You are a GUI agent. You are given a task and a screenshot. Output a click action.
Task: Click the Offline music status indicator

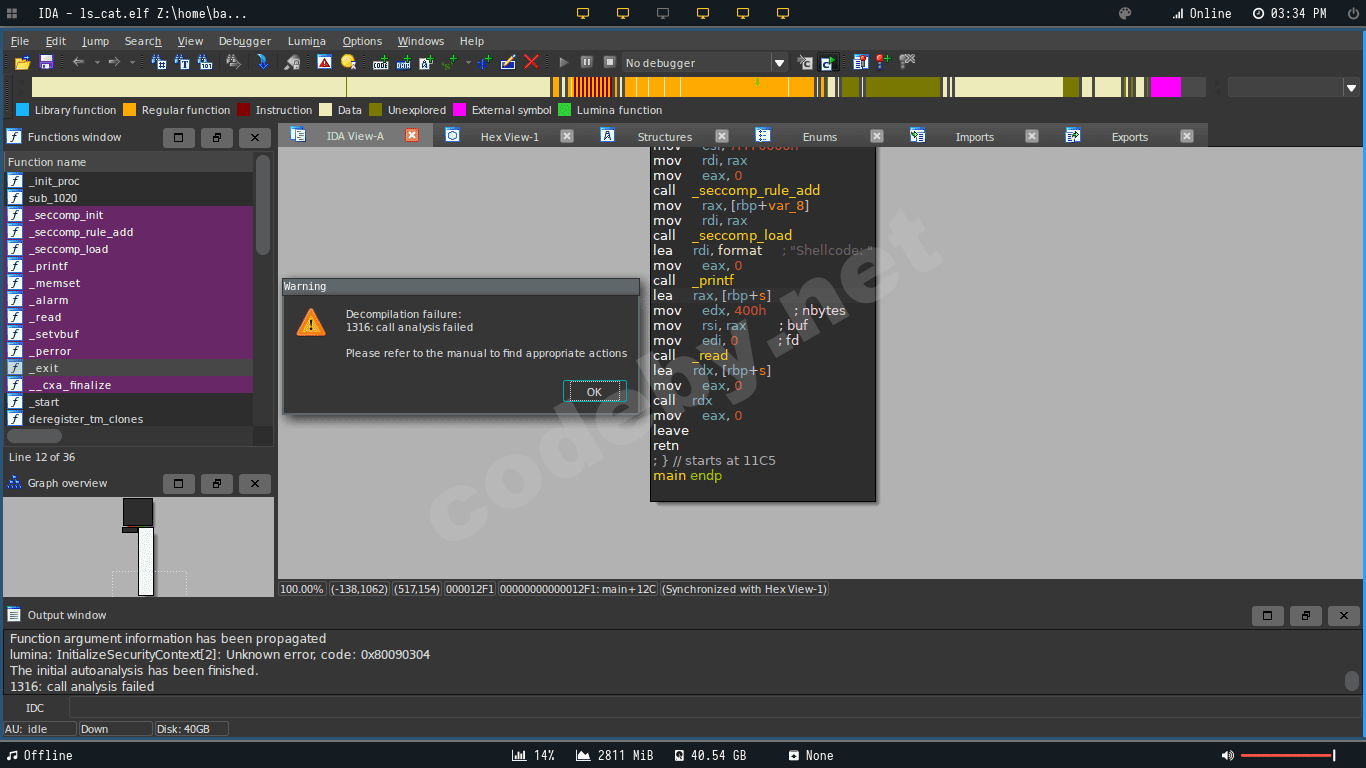pyautogui.click(x=40, y=755)
